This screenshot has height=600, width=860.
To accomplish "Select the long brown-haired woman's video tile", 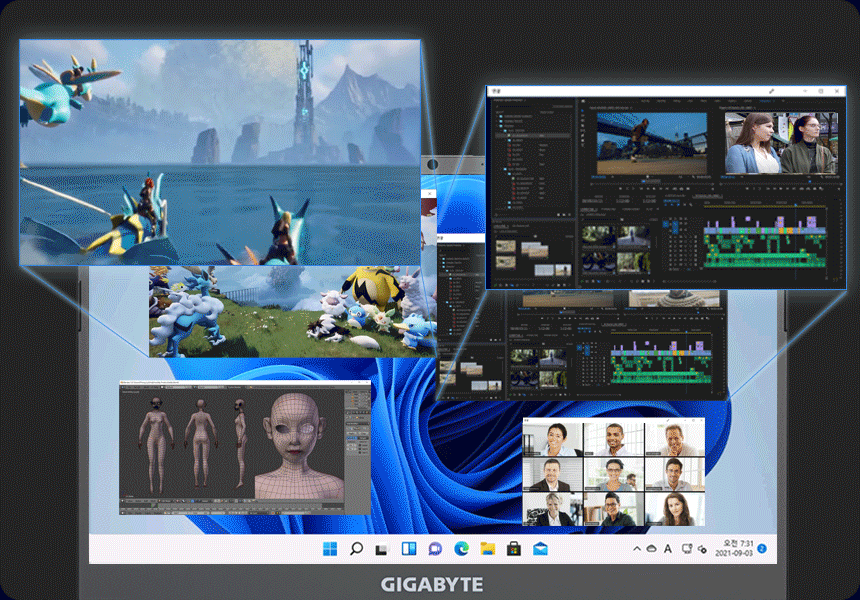I will point(675,508).
